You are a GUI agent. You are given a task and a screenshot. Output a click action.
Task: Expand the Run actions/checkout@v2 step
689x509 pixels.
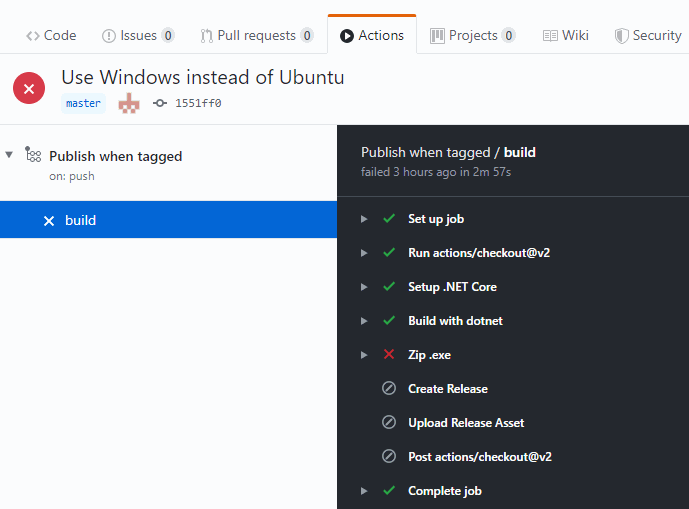click(x=364, y=253)
